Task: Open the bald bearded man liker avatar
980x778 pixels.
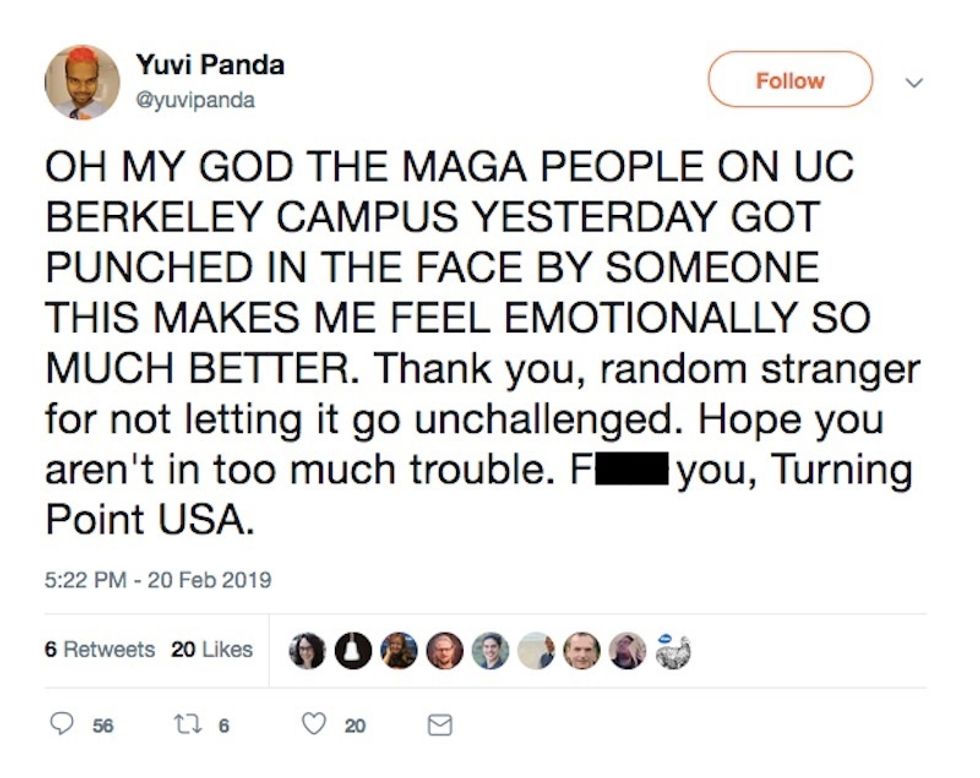Action: (x=445, y=650)
